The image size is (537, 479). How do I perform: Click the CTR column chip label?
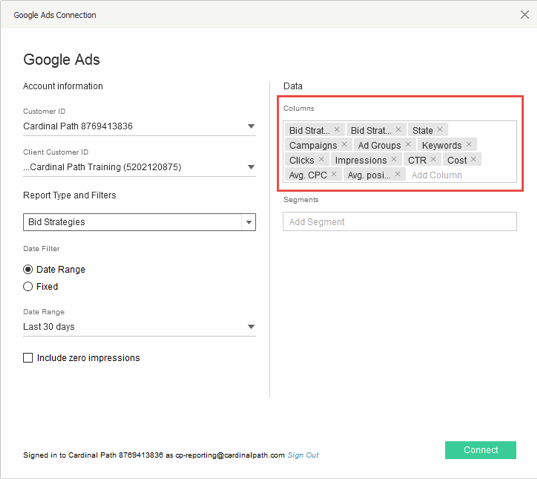417,160
